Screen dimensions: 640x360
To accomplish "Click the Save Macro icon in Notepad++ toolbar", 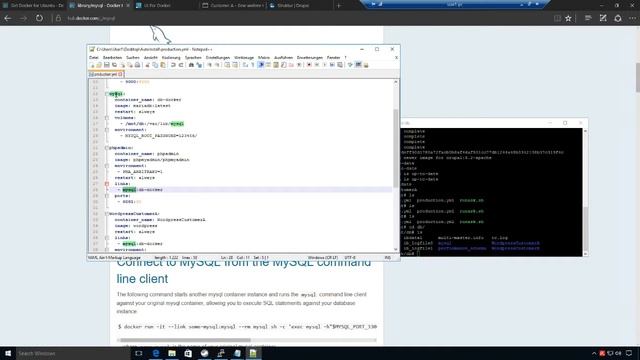I will [x=340, y=65].
